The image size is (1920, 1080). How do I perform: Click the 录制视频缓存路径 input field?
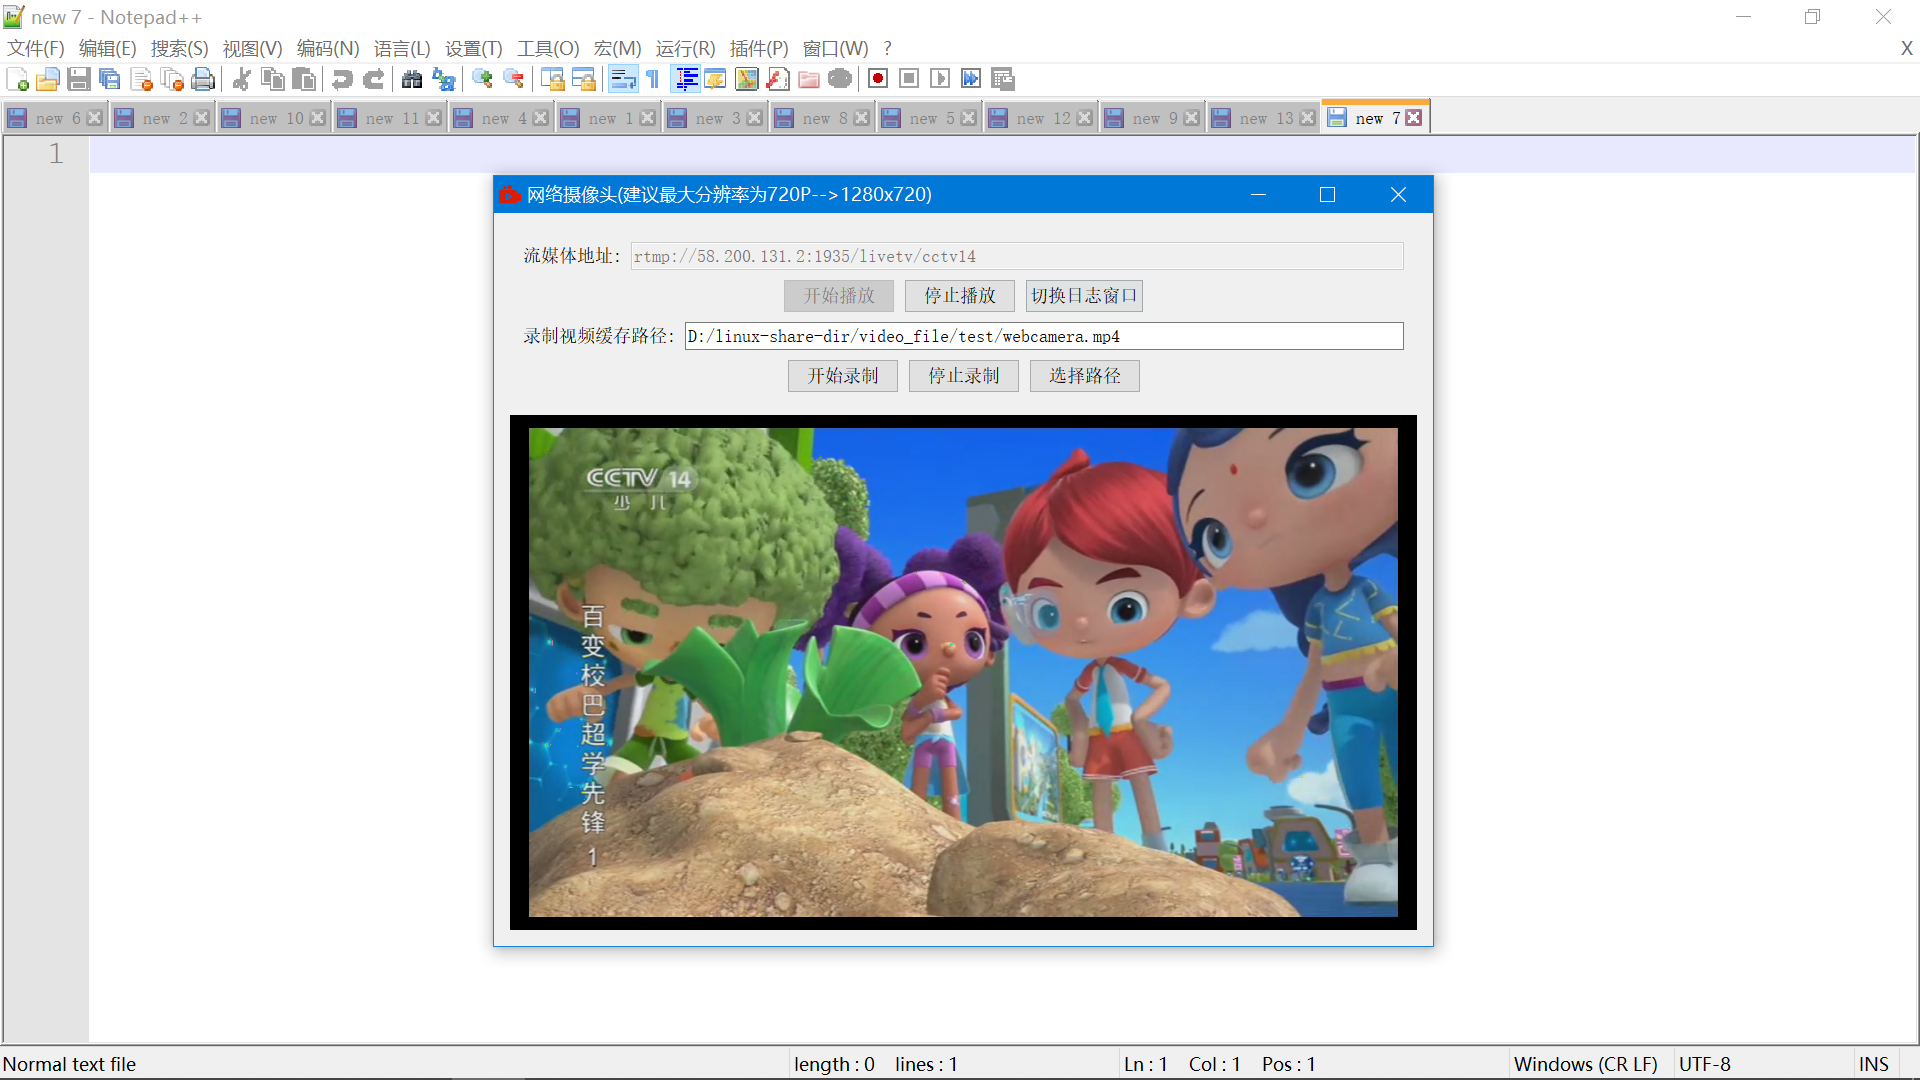click(1043, 336)
